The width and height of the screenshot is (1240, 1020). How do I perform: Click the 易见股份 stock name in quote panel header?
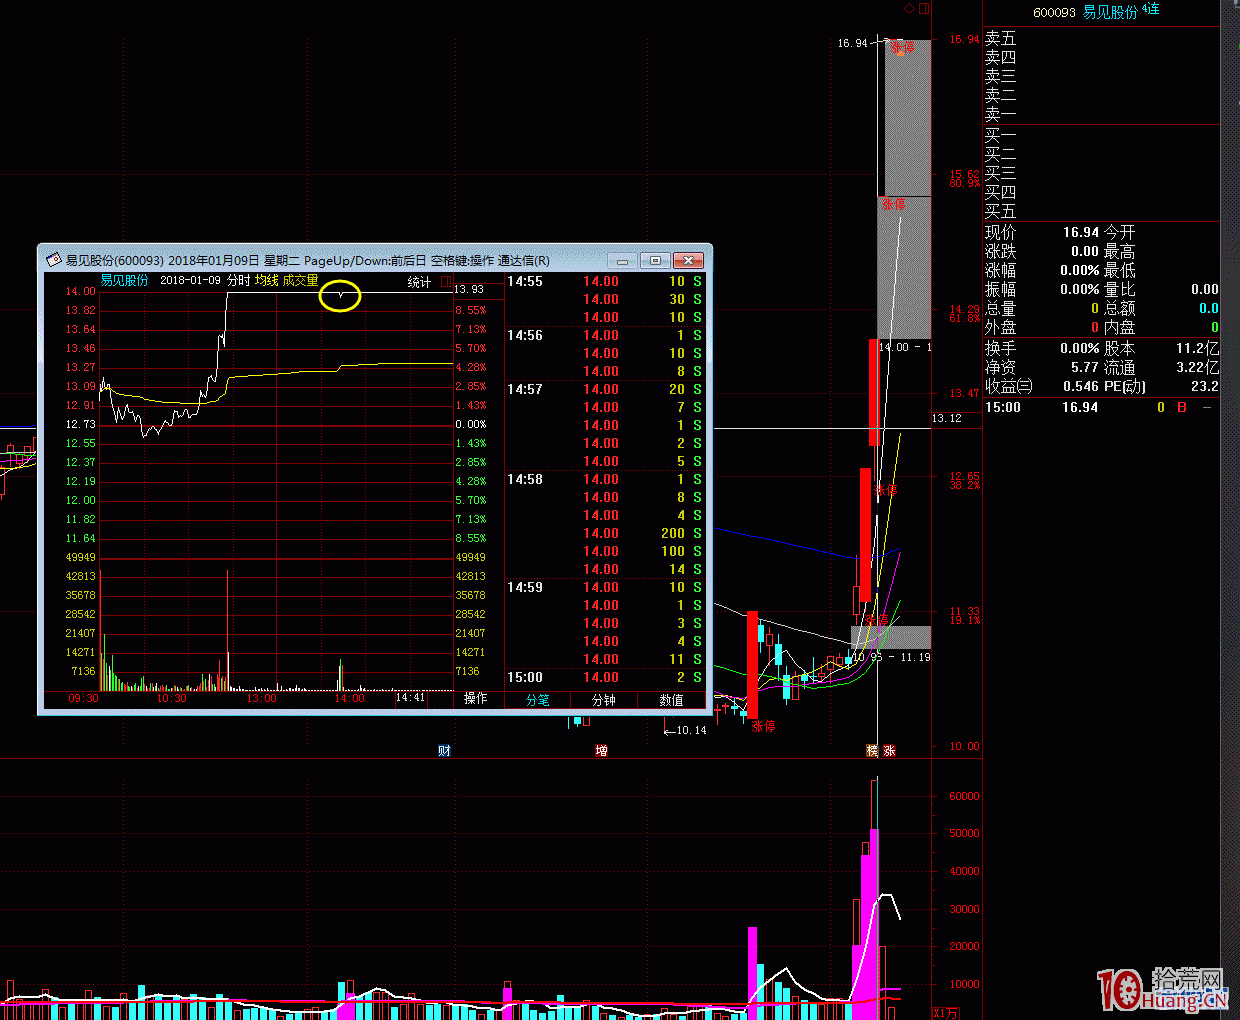[x=1110, y=12]
